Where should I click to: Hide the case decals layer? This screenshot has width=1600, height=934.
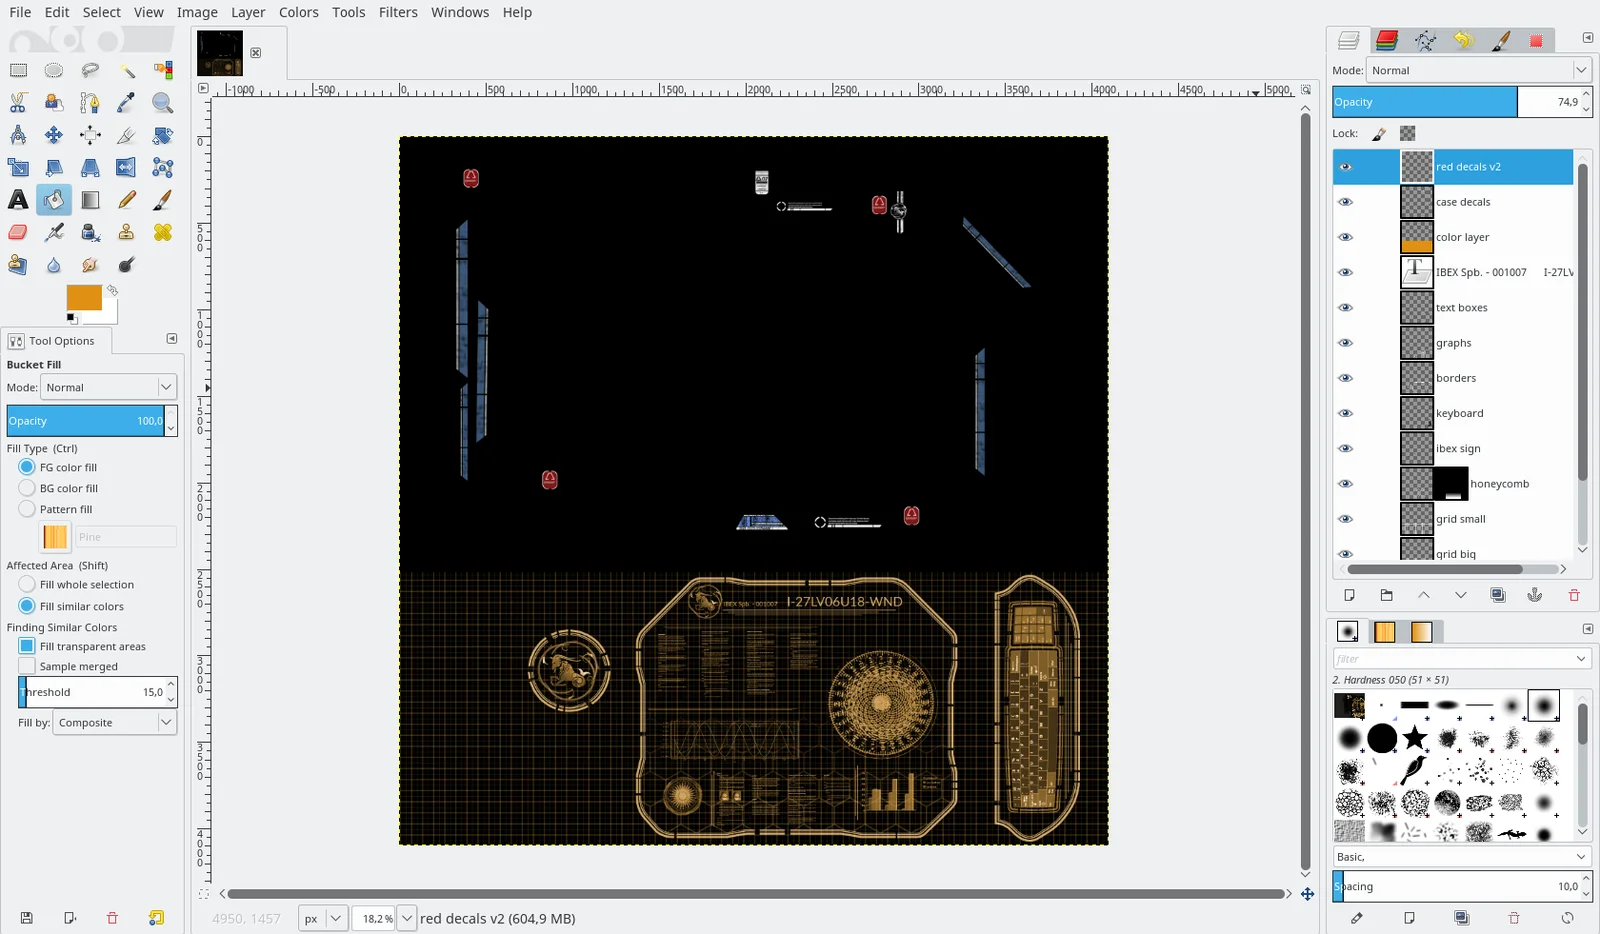pos(1345,201)
